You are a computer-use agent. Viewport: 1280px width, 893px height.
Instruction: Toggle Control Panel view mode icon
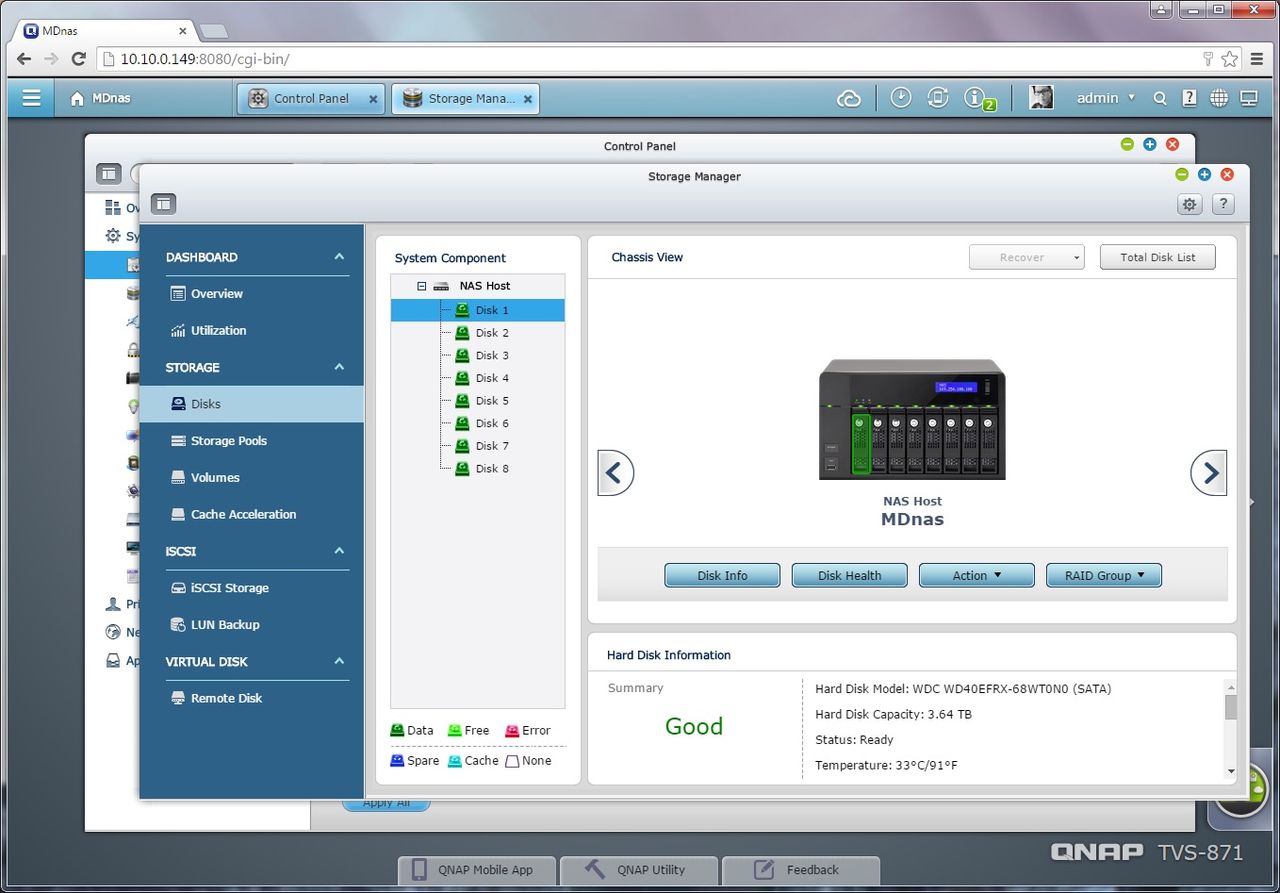108,174
